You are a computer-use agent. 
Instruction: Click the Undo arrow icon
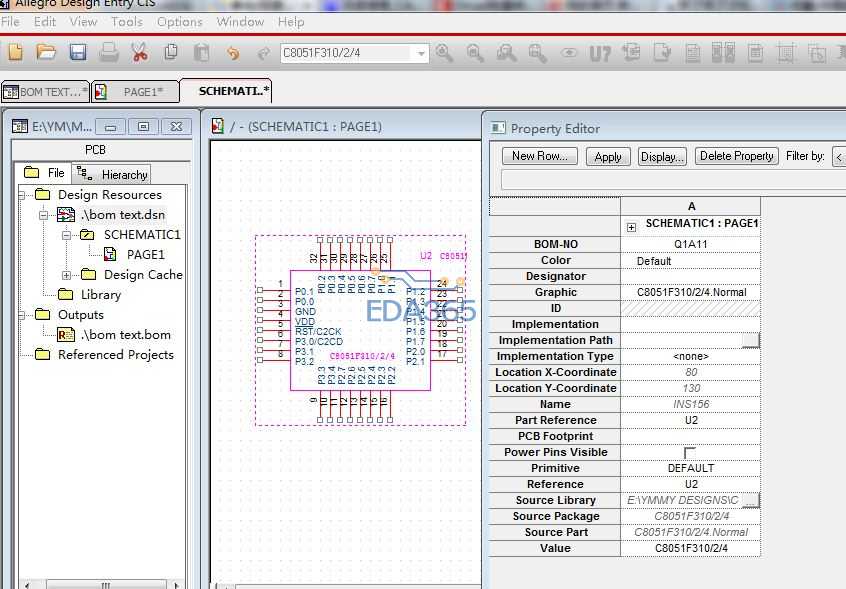(x=233, y=53)
